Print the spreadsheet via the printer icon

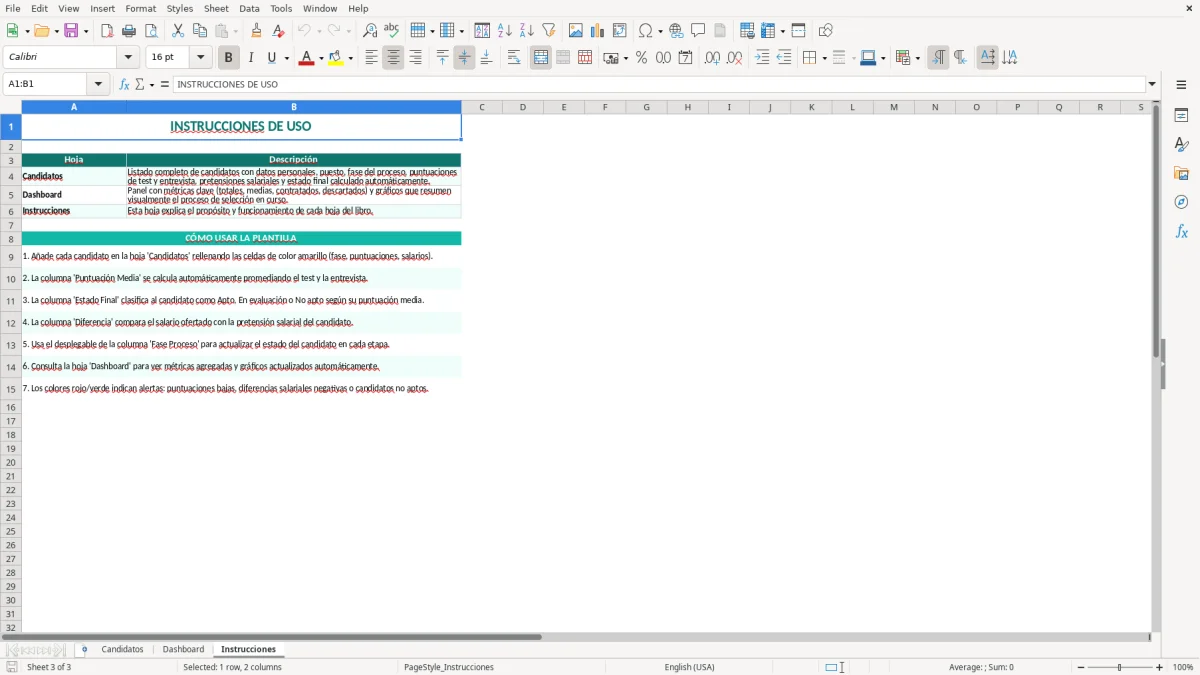tap(129, 31)
